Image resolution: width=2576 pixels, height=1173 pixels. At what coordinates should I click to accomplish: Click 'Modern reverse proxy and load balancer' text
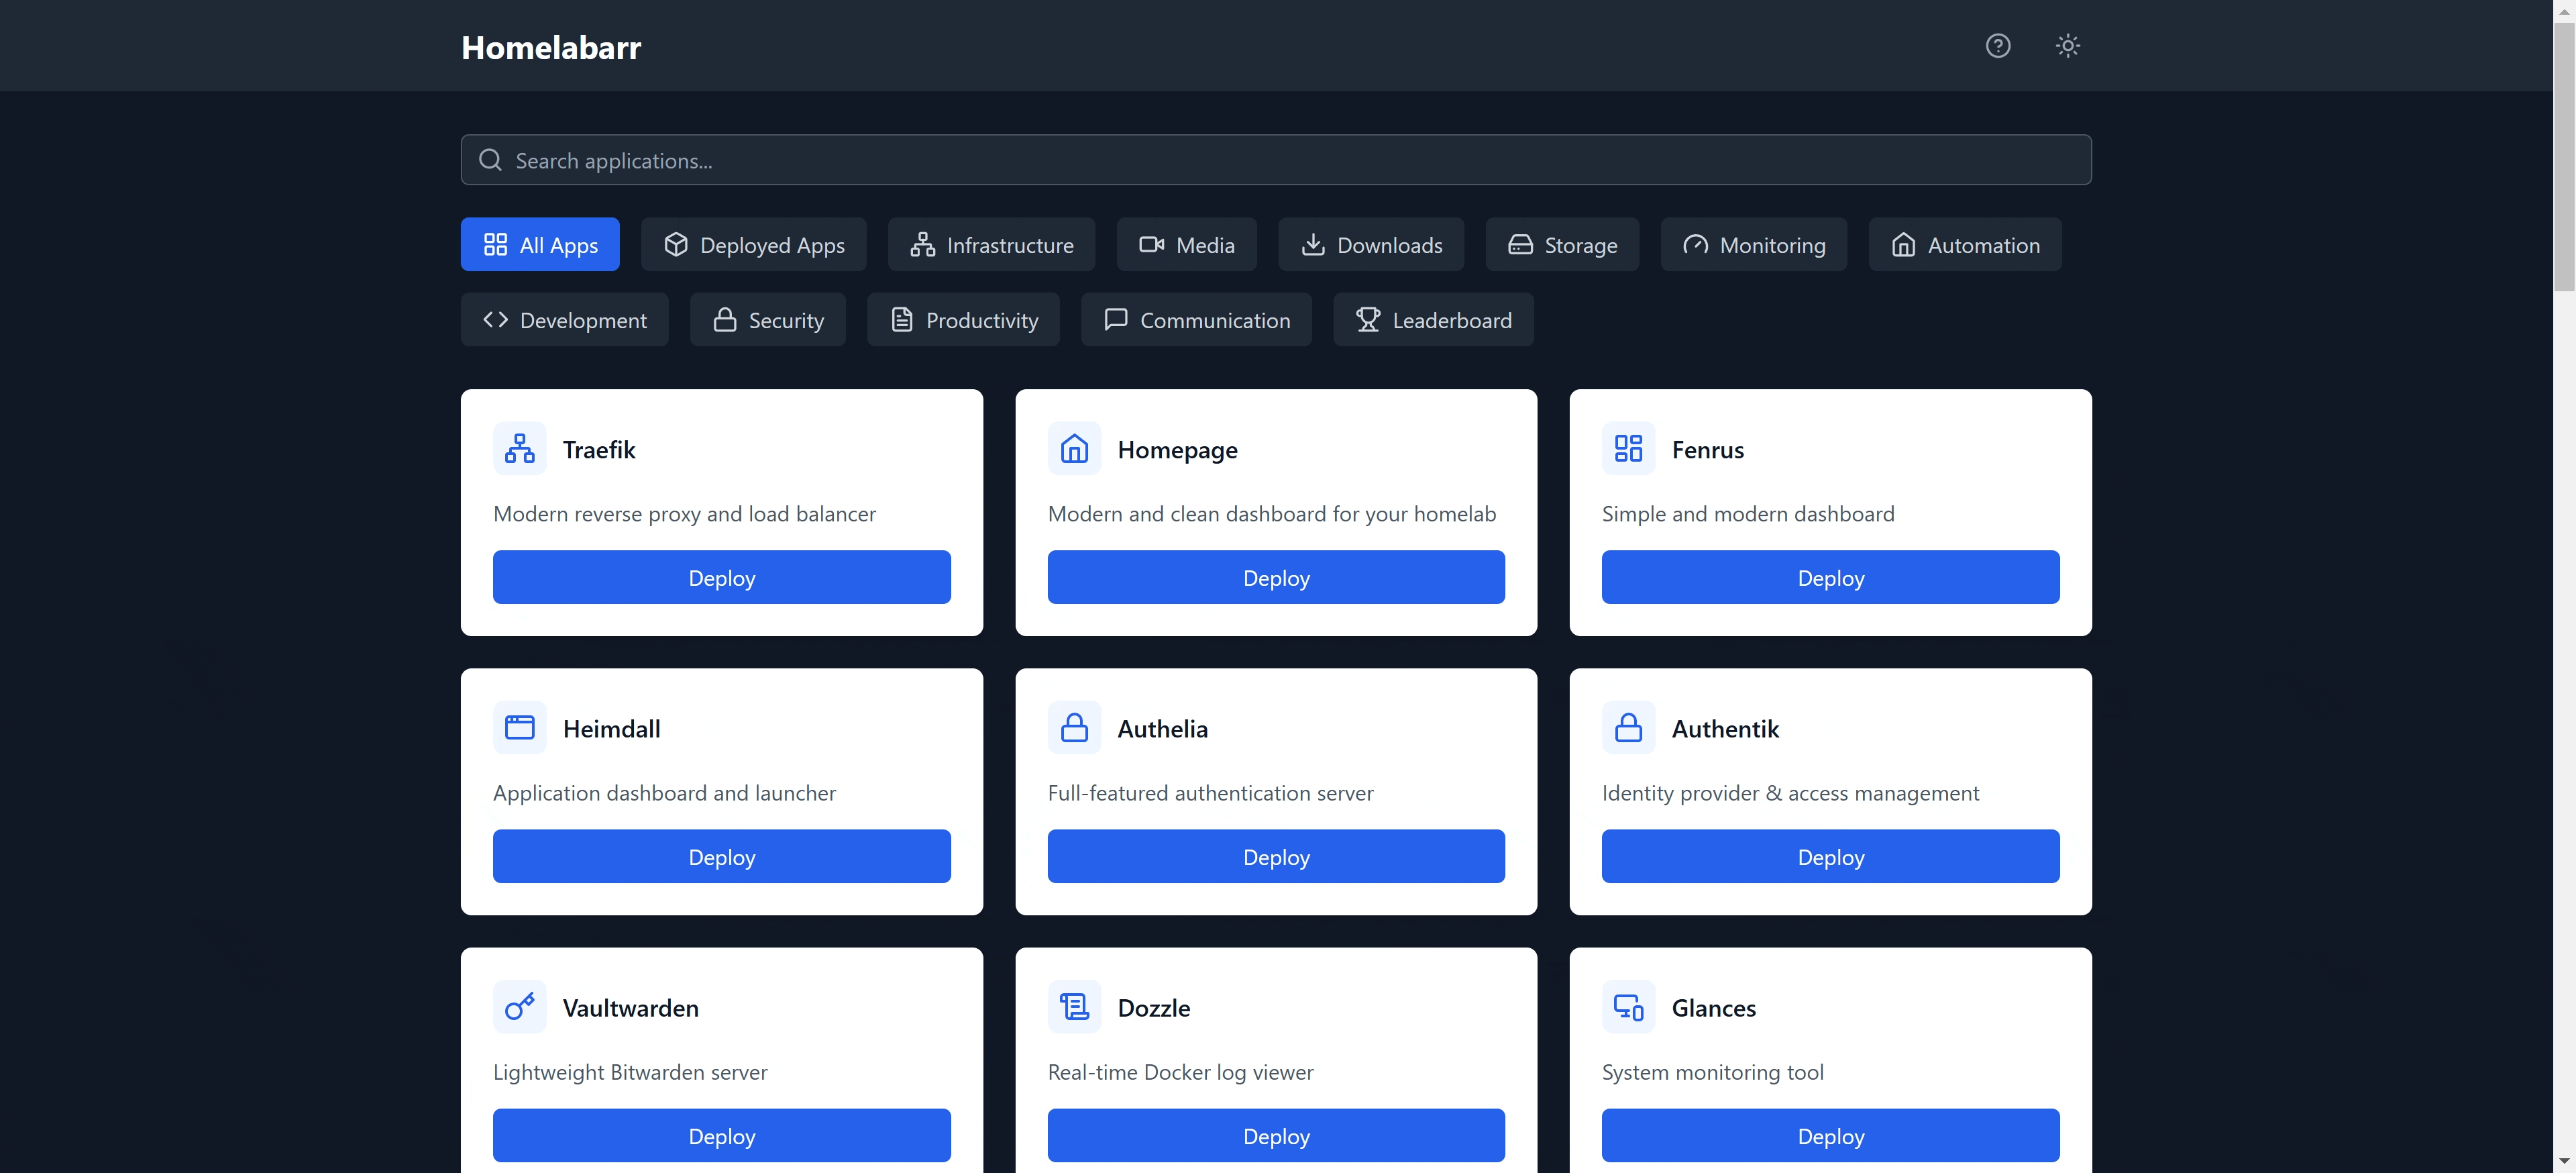pos(684,514)
